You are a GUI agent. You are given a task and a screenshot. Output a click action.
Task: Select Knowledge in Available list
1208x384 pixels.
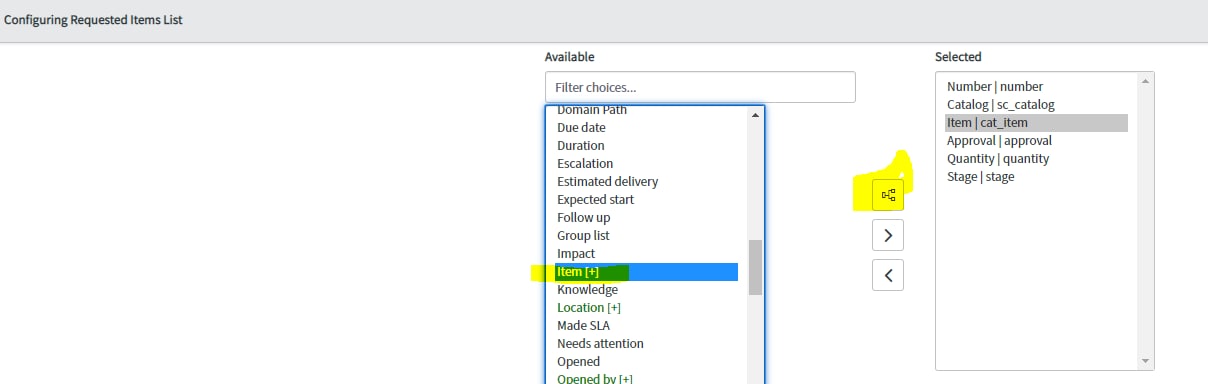point(647,290)
